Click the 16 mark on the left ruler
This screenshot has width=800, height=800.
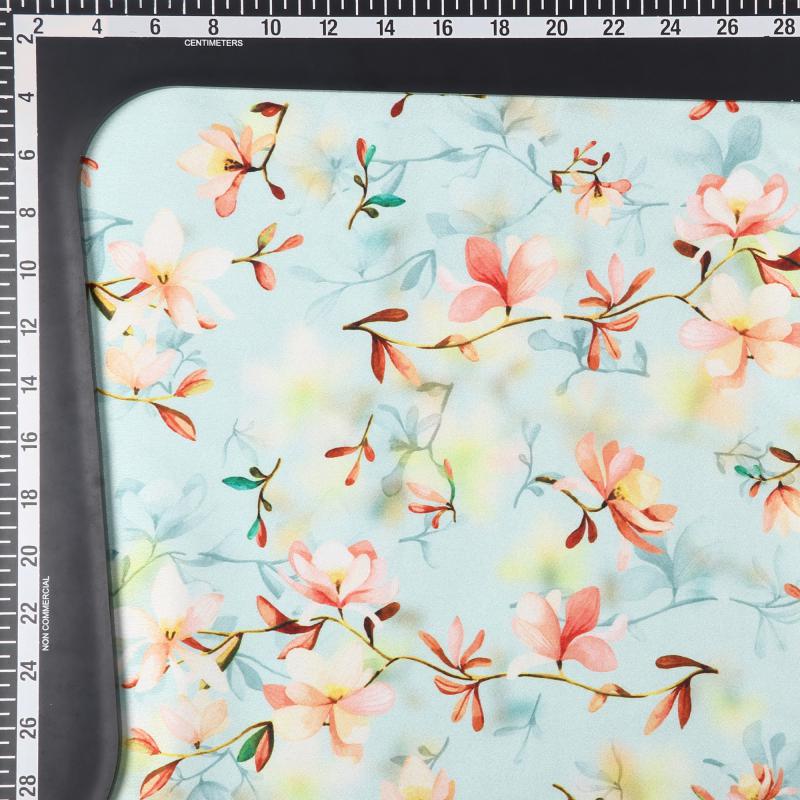point(27,440)
